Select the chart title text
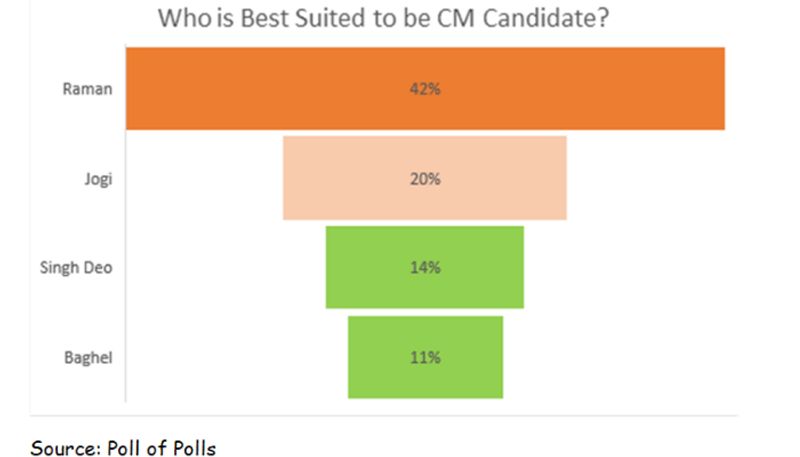Screen dimensions: 800x457 click(x=383, y=18)
